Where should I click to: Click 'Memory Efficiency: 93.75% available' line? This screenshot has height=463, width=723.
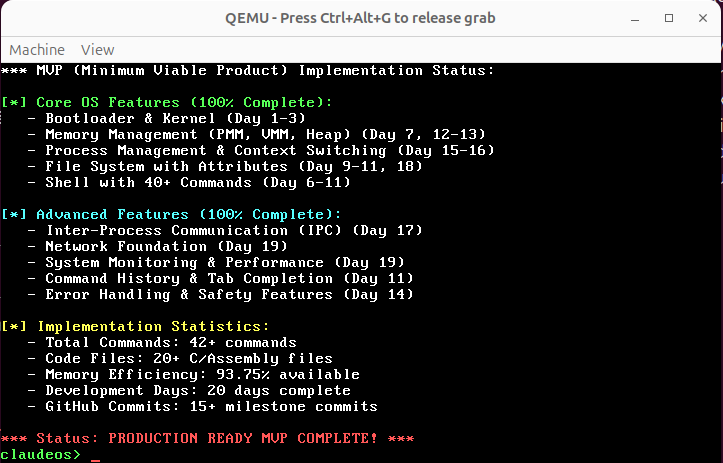click(x=194, y=374)
